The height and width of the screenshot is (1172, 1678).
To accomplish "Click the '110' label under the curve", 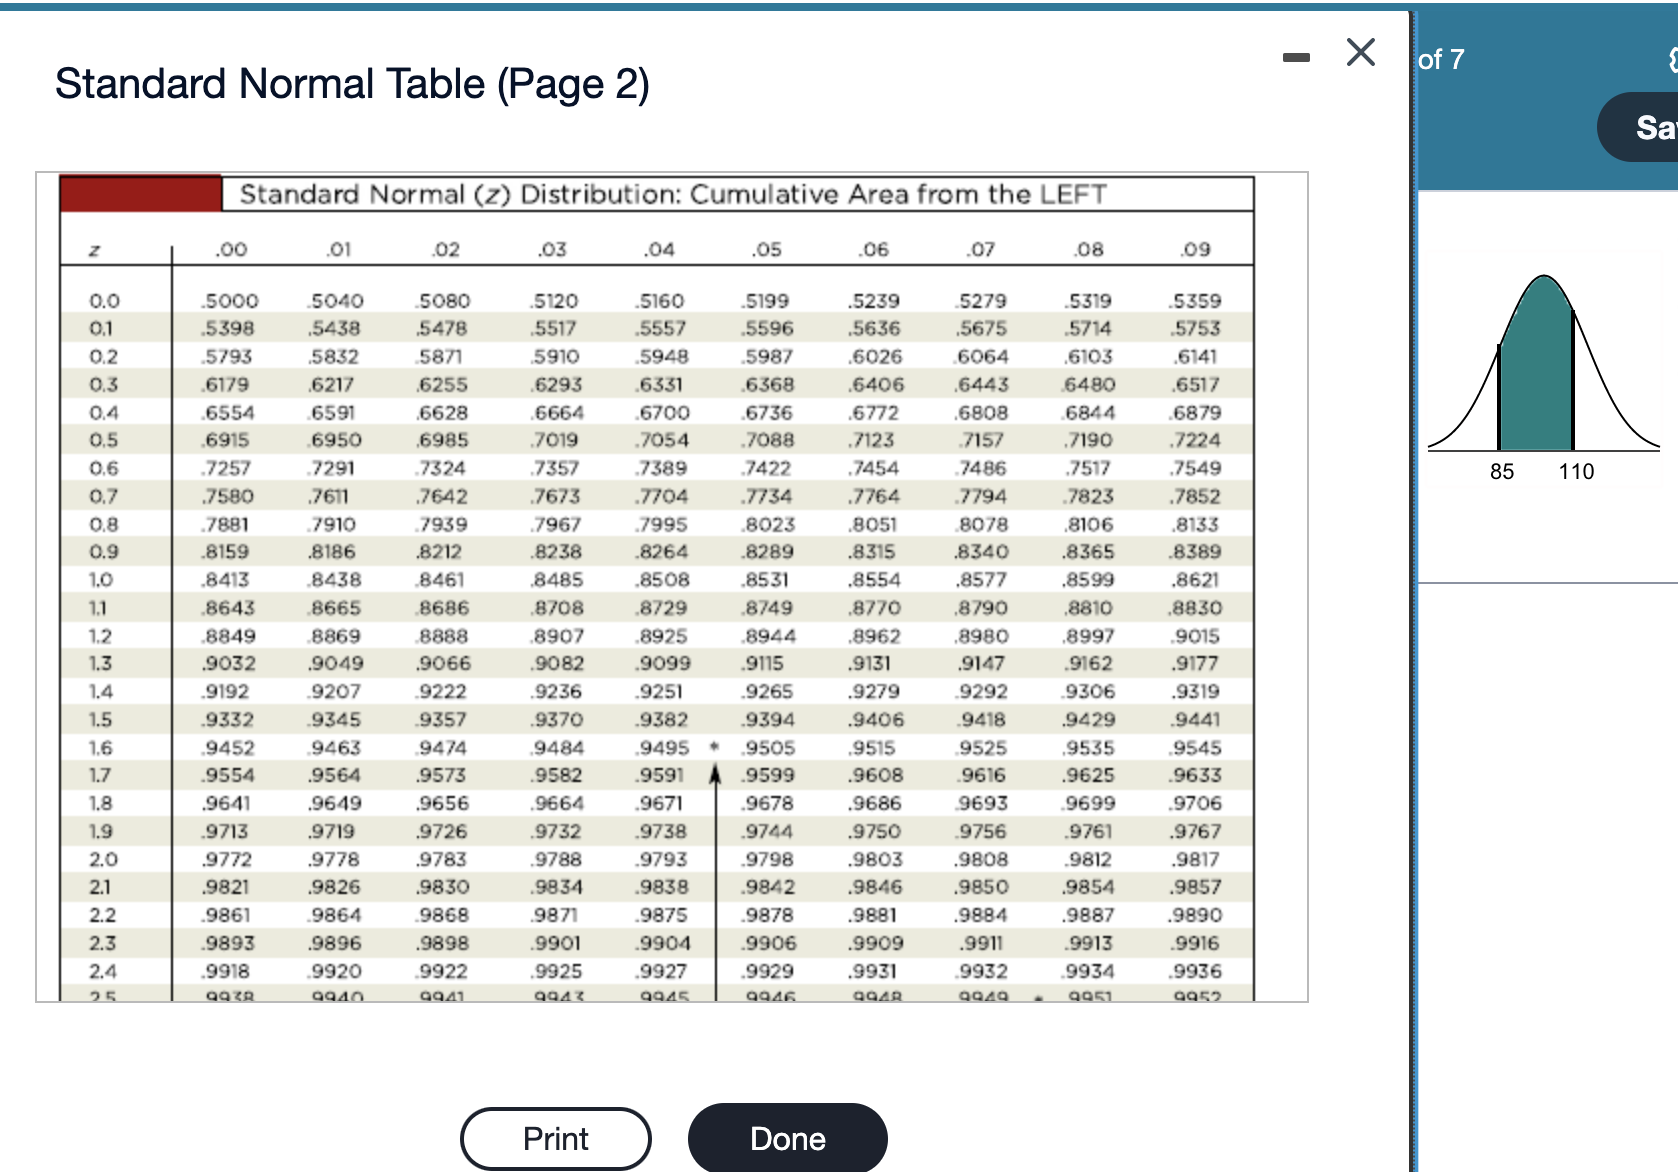I will tap(1577, 471).
